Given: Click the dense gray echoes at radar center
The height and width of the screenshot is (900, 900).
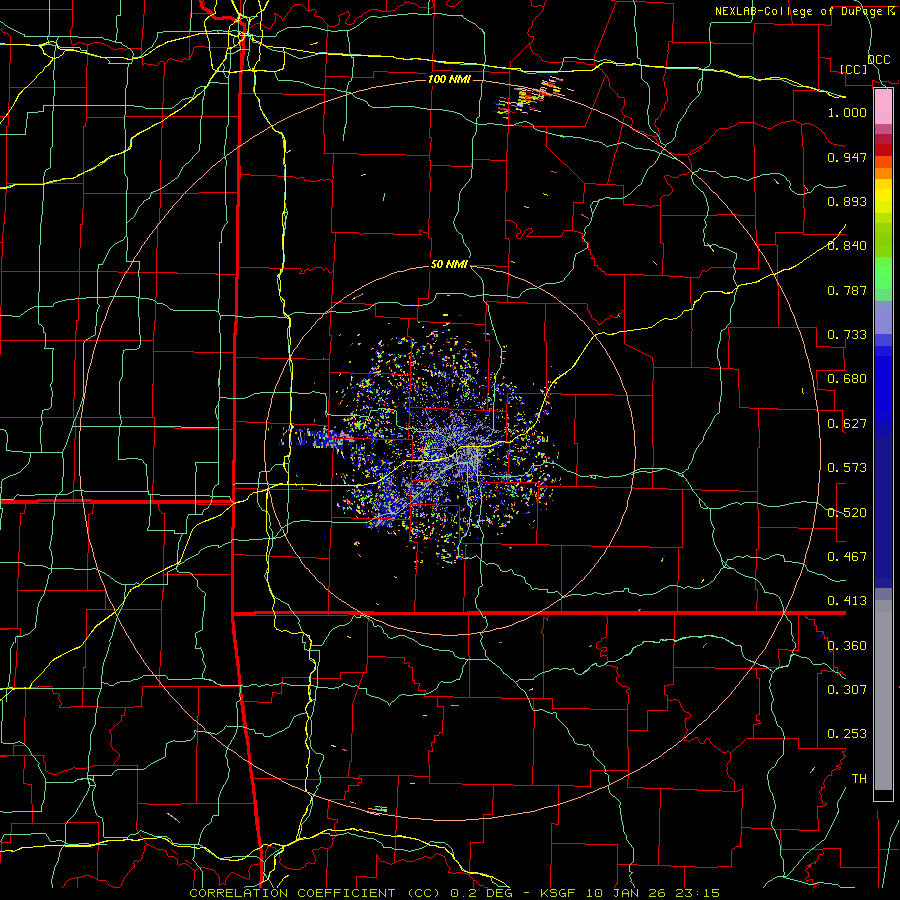Looking at the screenshot, I should coord(453,451).
